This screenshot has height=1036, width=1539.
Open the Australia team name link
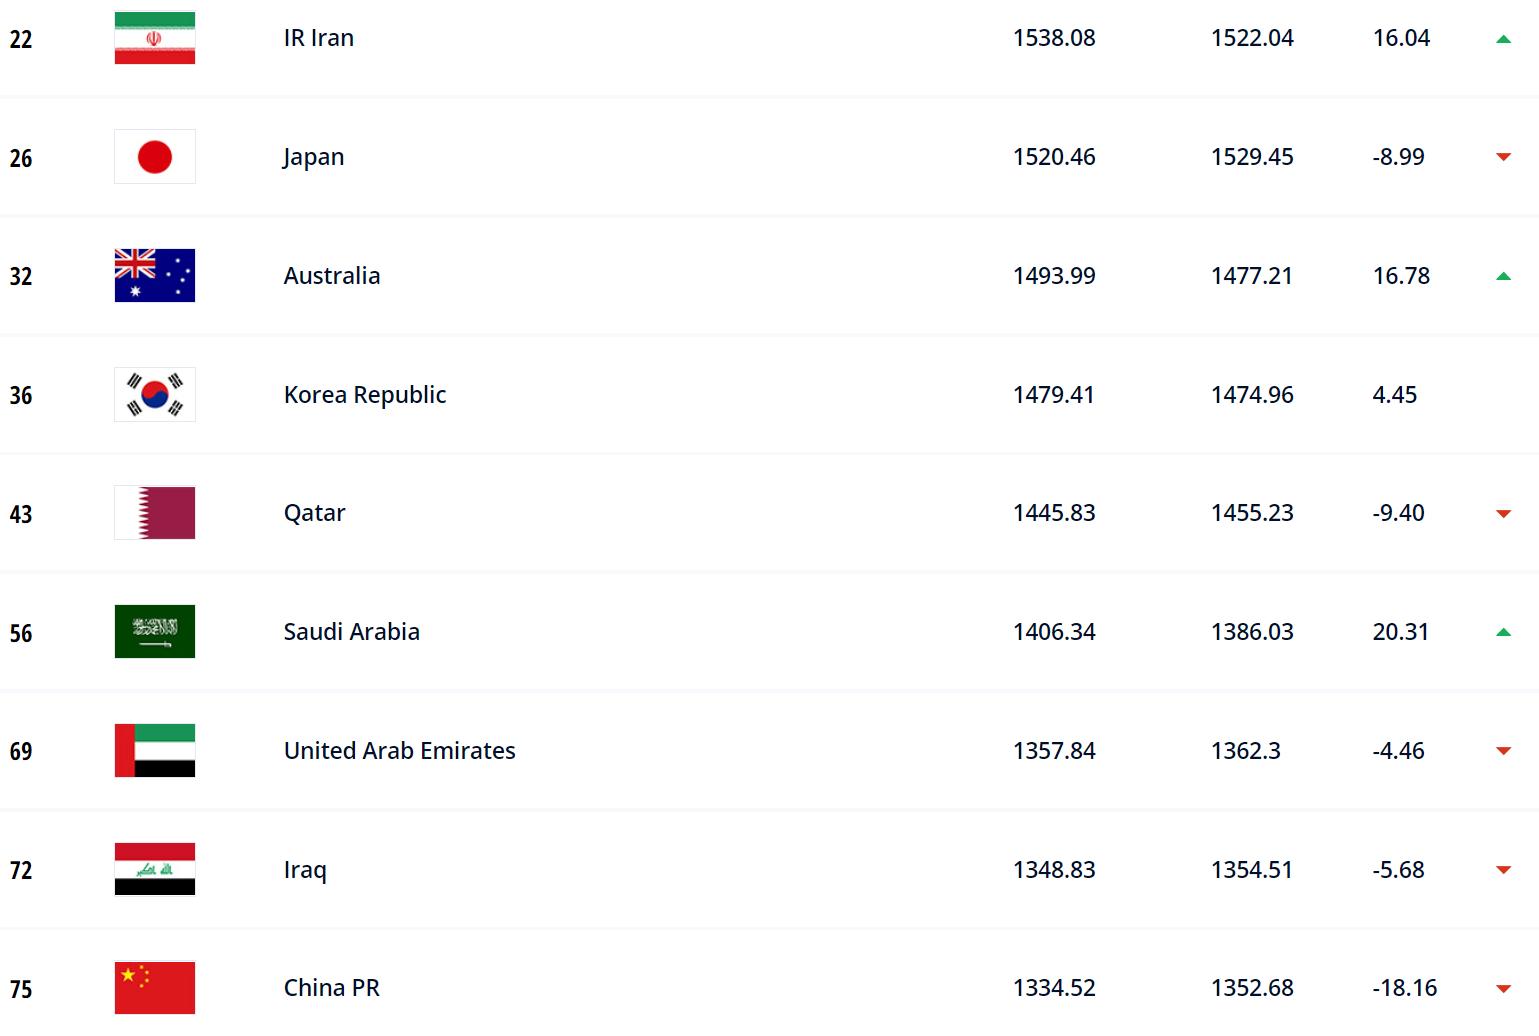[x=332, y=276]
